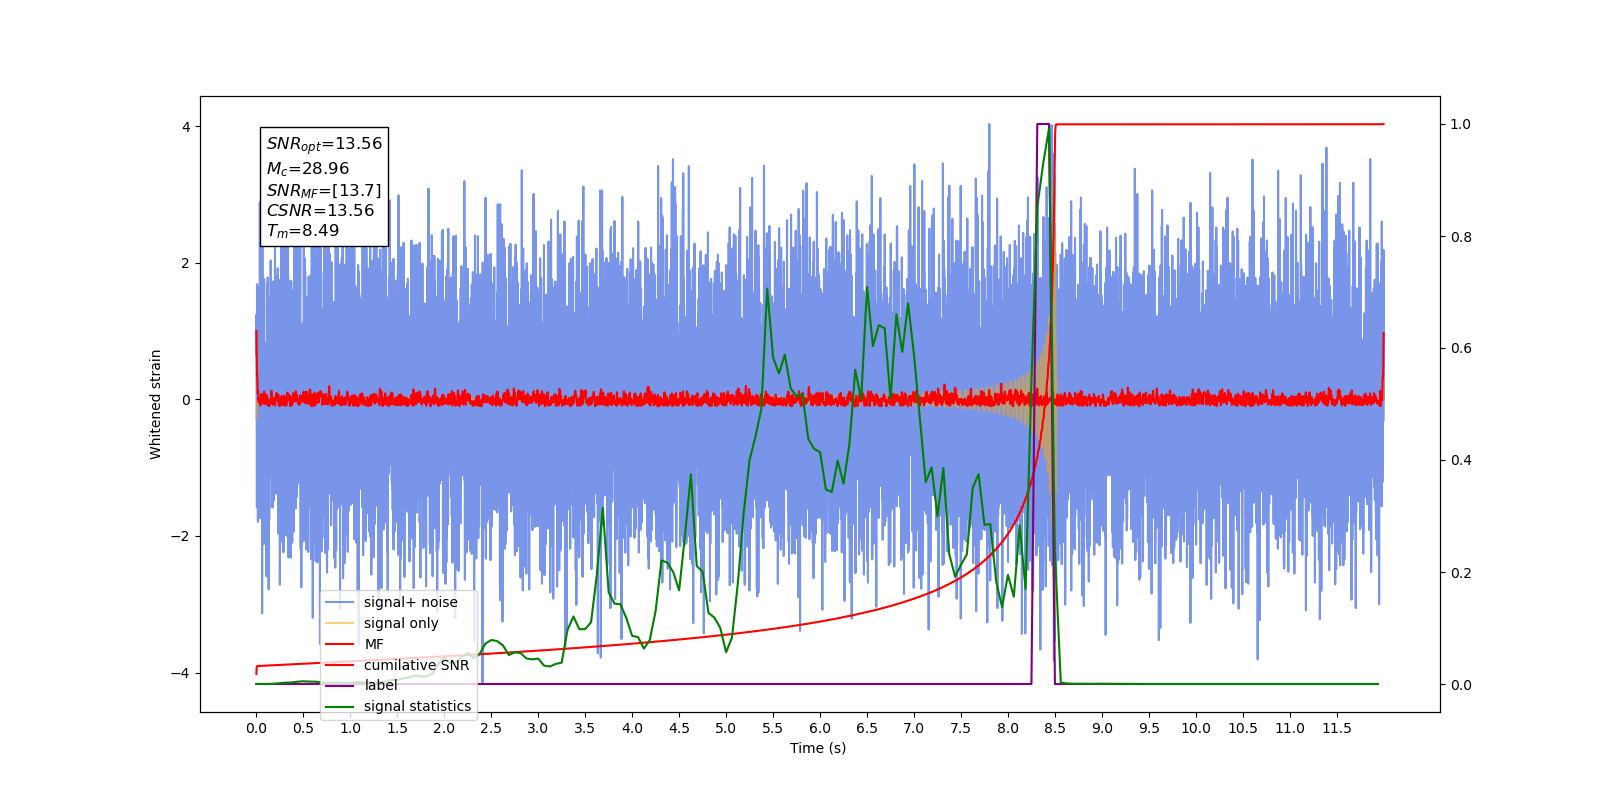Image resolution: width=1600 pixels, height=800 pixels.
Task: Click the left y-axis tick label 0
Action: (x=186, y=400)
